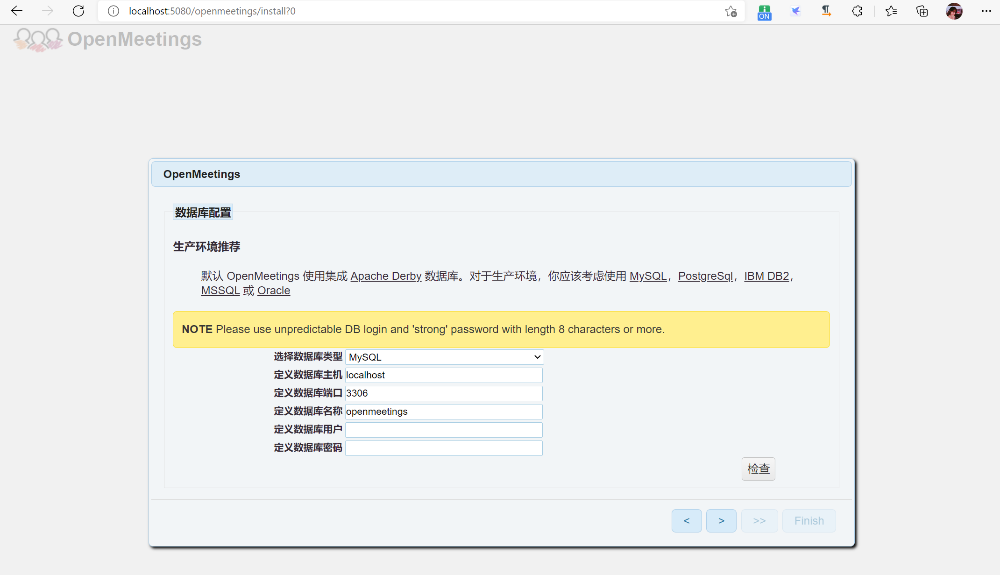Click the empty database user field
The height and width of the screenshot is (575, 1000).
444,430
